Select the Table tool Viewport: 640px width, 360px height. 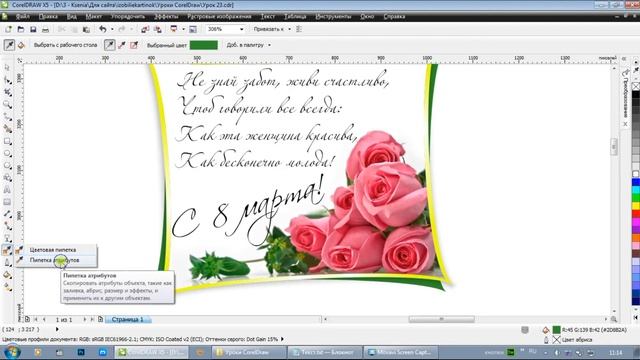tap(7, 202)
